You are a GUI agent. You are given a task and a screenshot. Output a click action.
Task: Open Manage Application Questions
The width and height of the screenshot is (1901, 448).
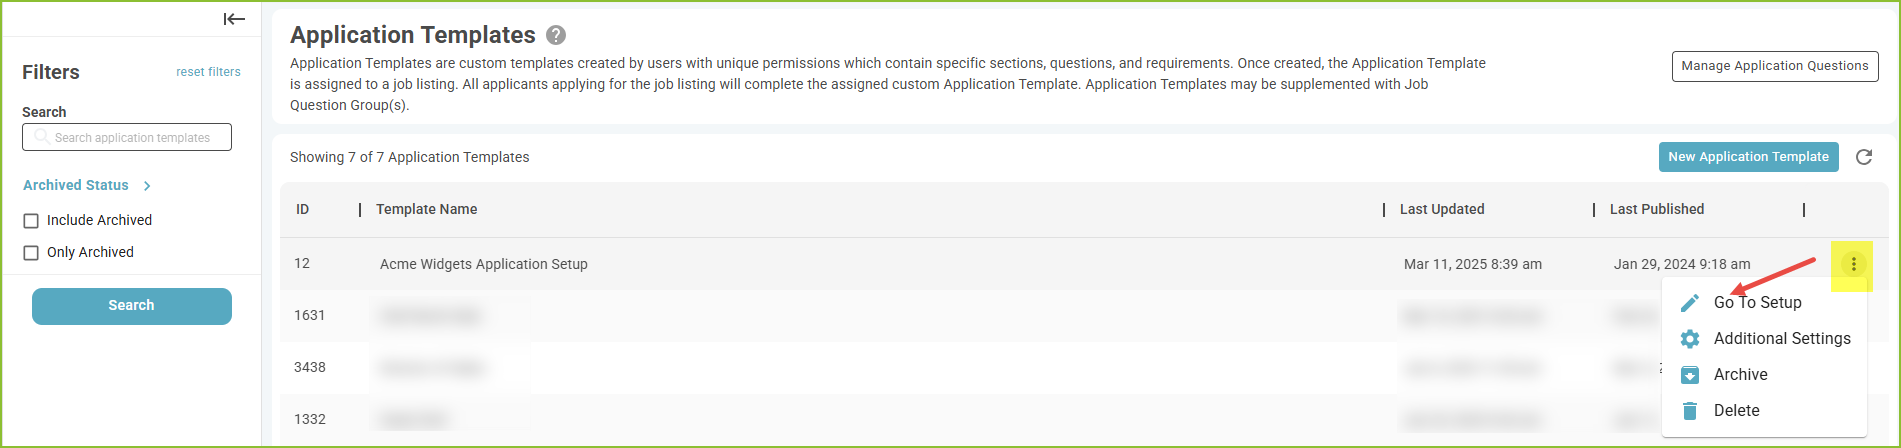pos(1774,66)
